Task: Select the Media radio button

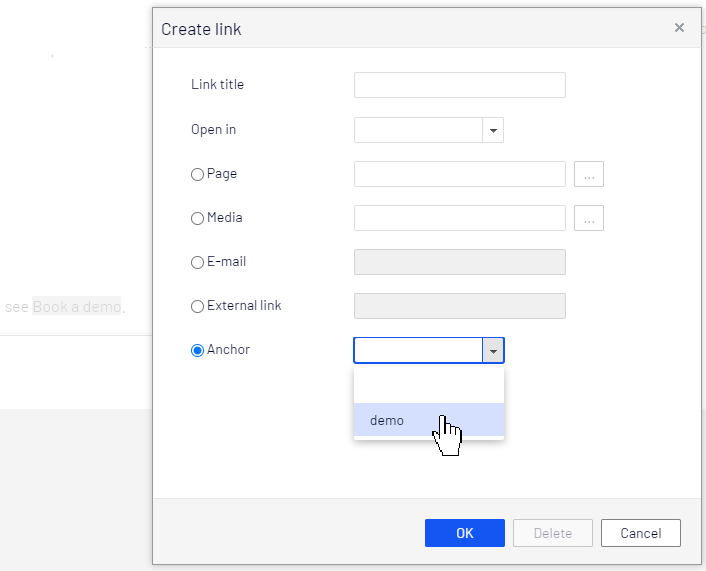Action: (197, 218)
